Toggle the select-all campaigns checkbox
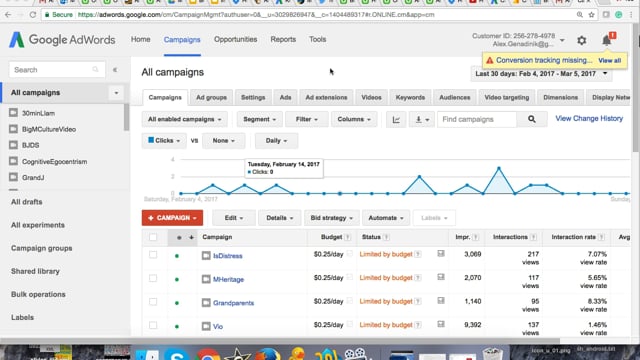The width and height of the screenshot is (640, 360). click(x=153, y=237)
